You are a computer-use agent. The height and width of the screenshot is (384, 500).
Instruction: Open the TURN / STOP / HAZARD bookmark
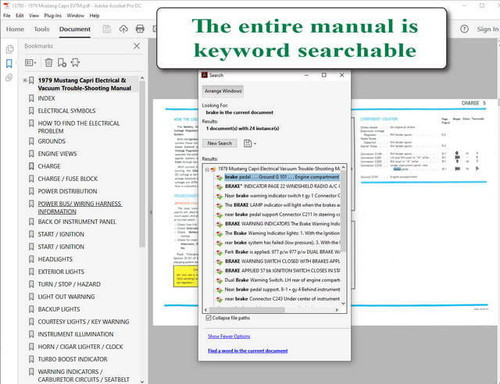tap(69, 284)
